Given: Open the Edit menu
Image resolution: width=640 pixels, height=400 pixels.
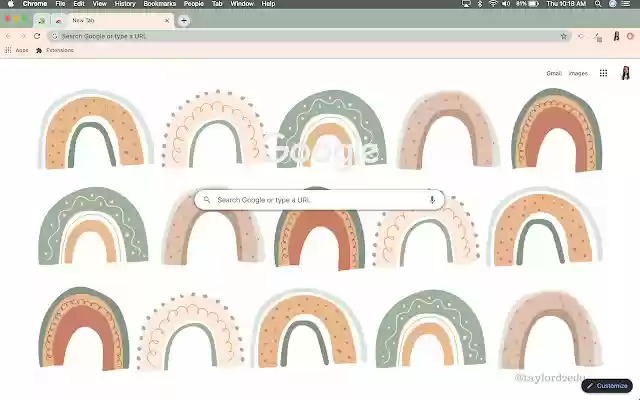Looking at the screenshot, I should [79, 4].
